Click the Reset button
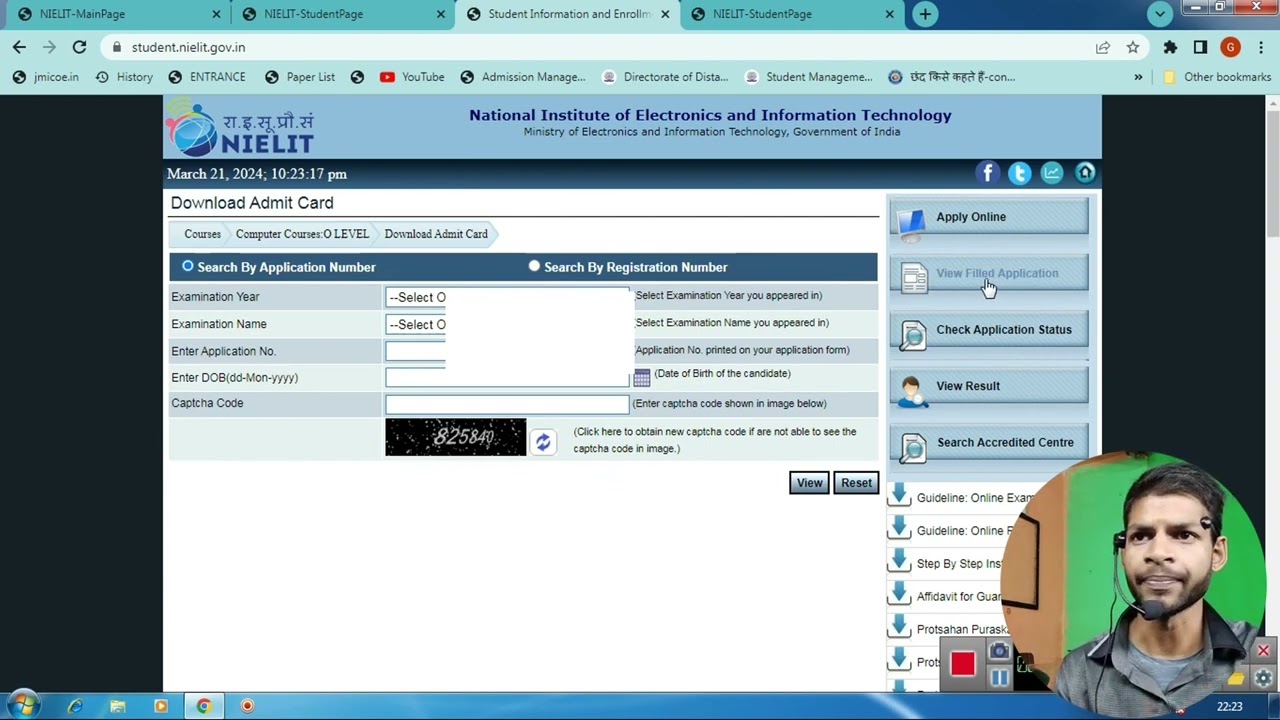This screenshot has height=720, width=1280. point(856,483)
